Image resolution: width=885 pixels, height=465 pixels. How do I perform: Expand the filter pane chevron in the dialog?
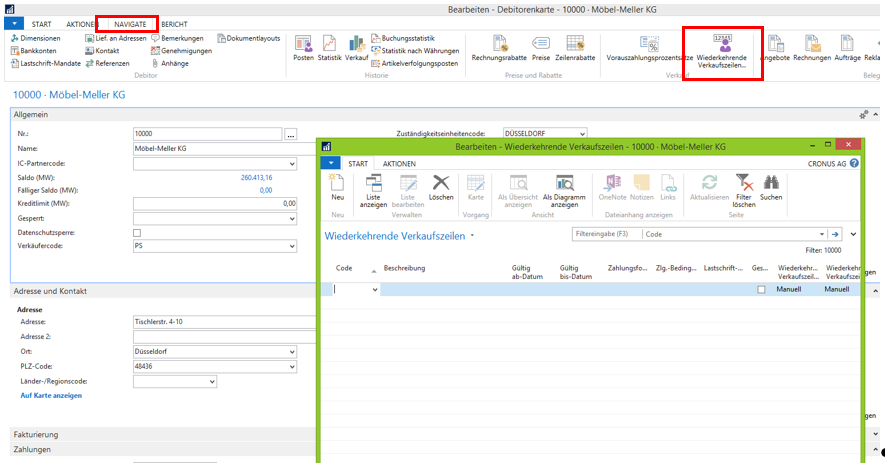click(853, 234)
